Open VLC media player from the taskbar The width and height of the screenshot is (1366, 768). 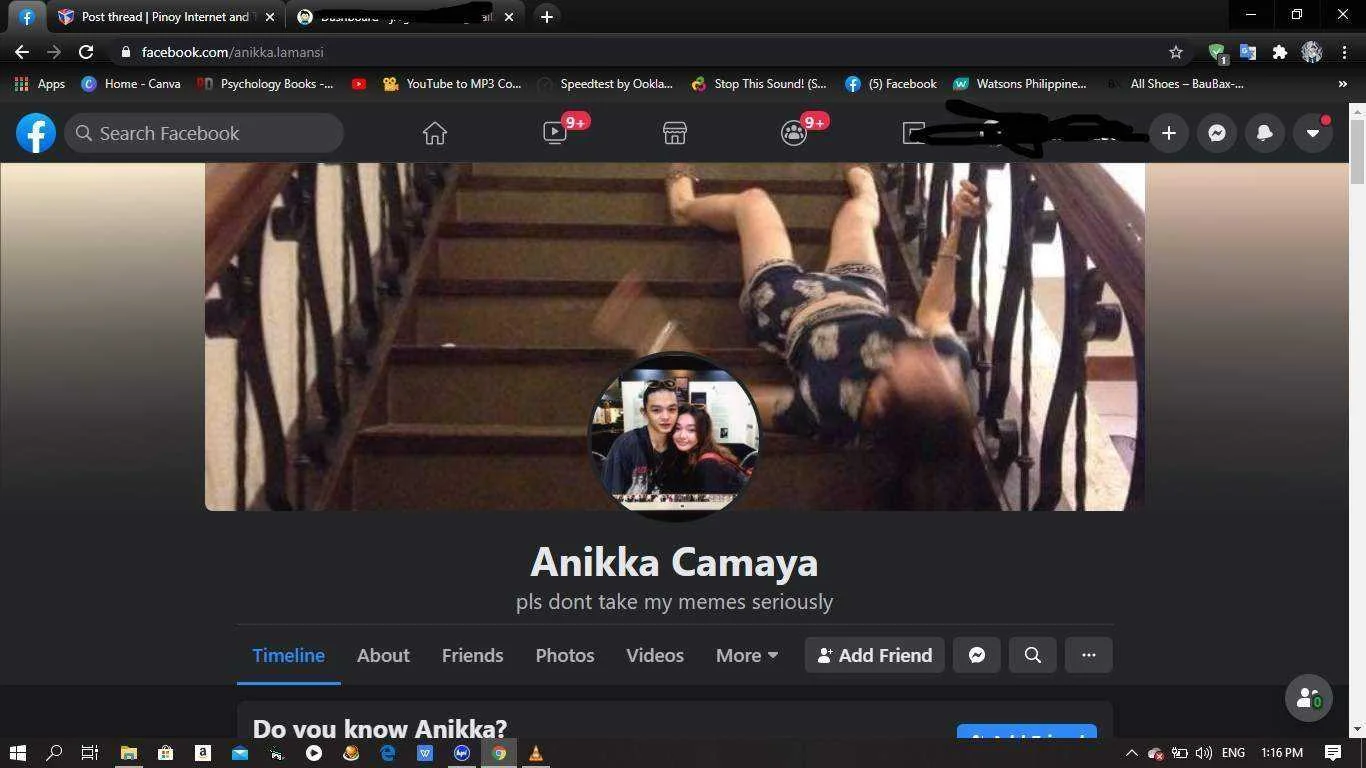click(x=536, y=753)
